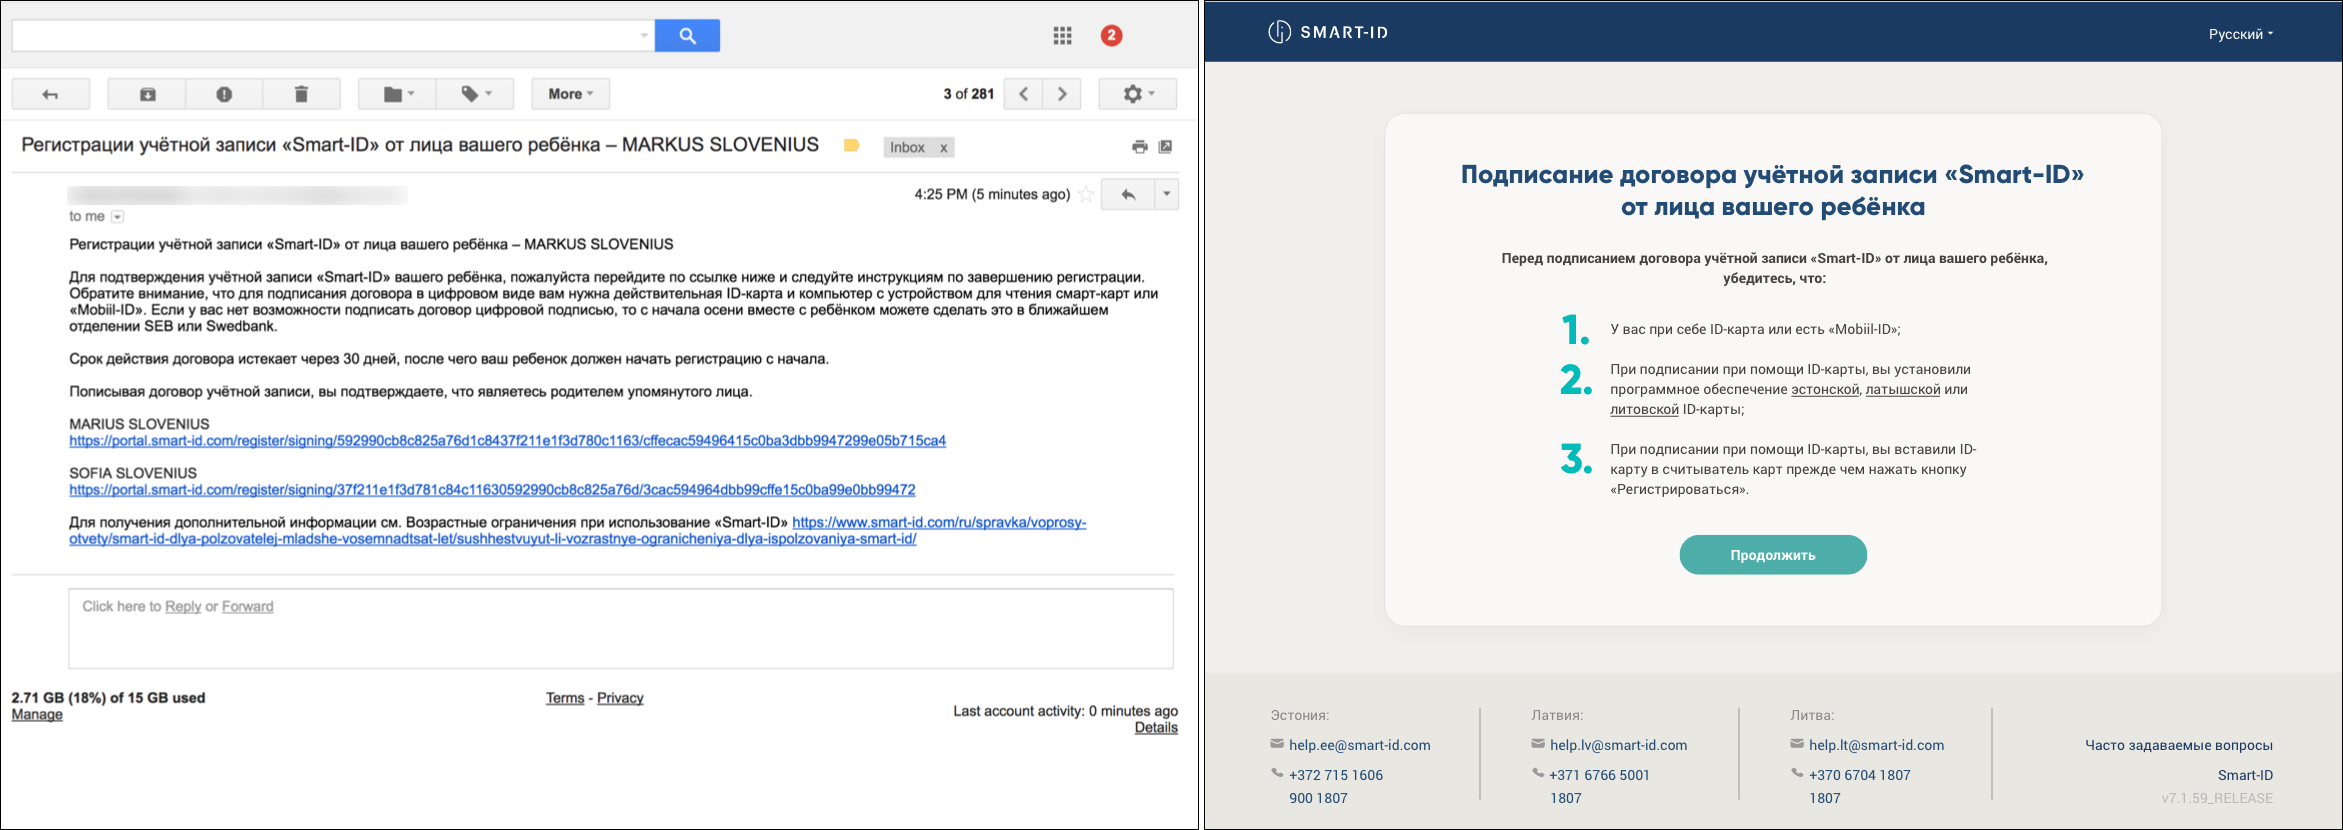Screen dimensions: 2343x830
Task: Go to the older message with the right chevron
Action: 1062,94
